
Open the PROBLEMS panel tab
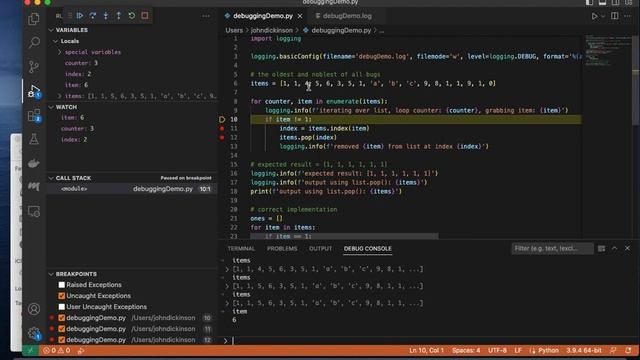click(282, 248)
